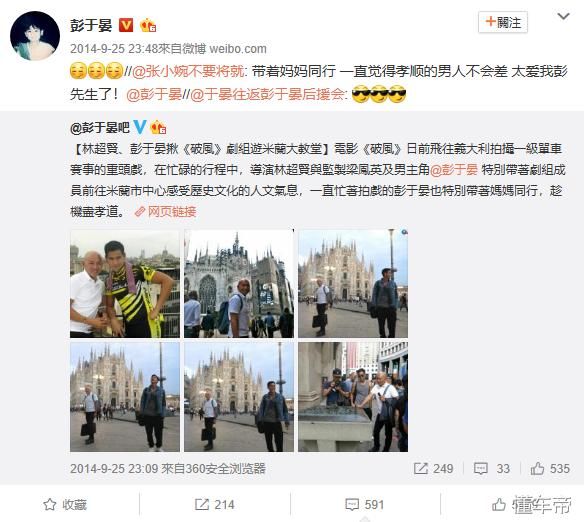Screen dimensions: 584x522
Task: Open @张小婉不要将就 mention link
Action: [x=189, y=71]
